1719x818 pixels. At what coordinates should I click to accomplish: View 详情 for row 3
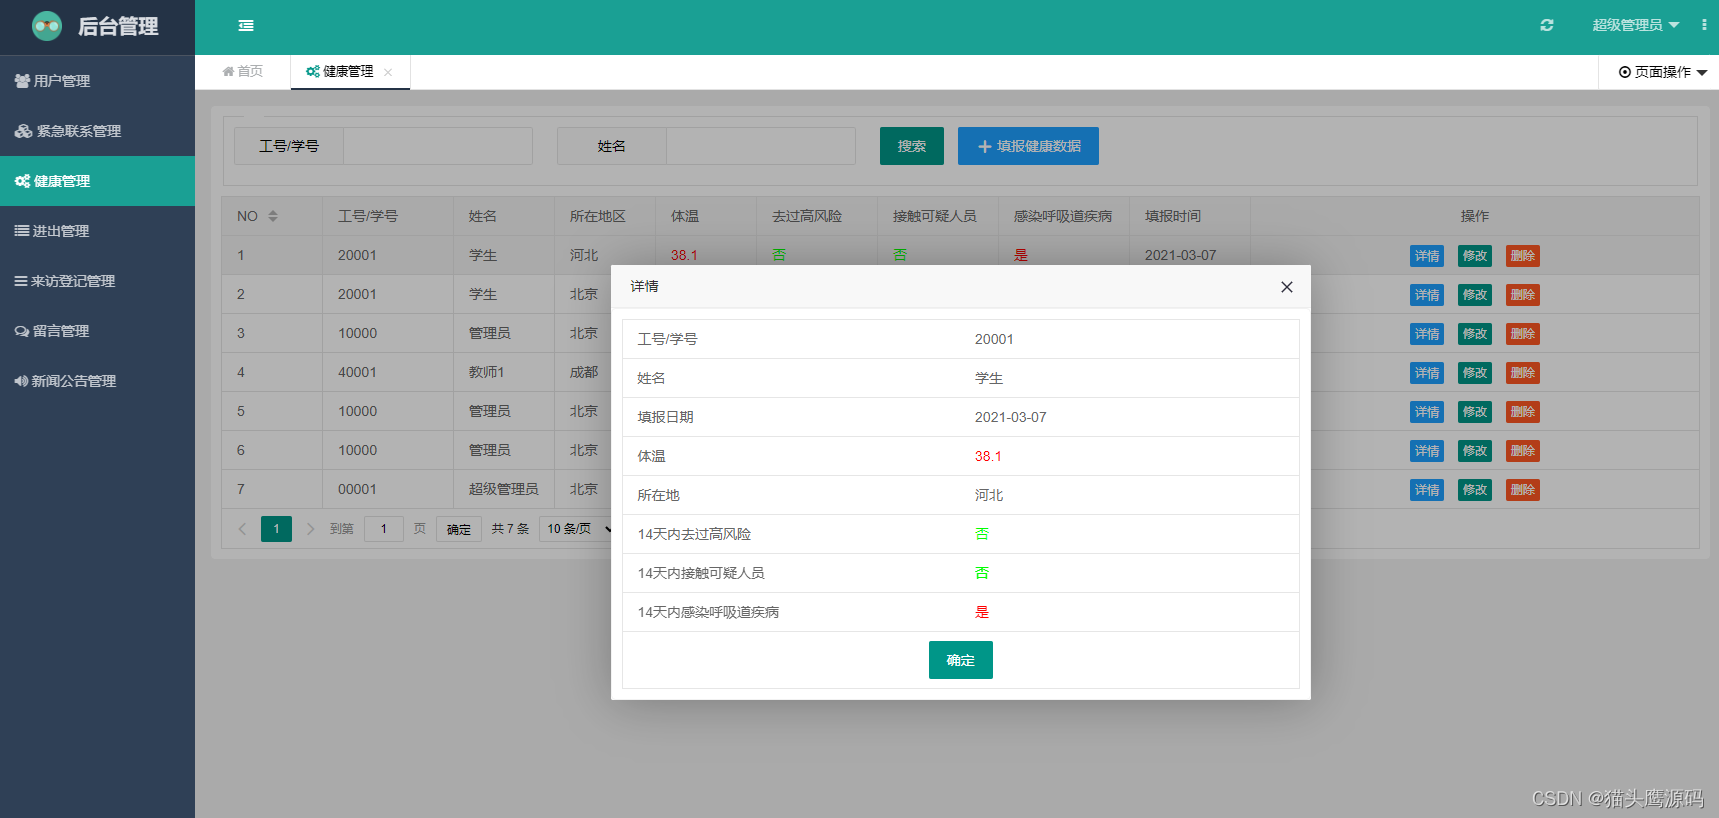(x=1427, y=334)
